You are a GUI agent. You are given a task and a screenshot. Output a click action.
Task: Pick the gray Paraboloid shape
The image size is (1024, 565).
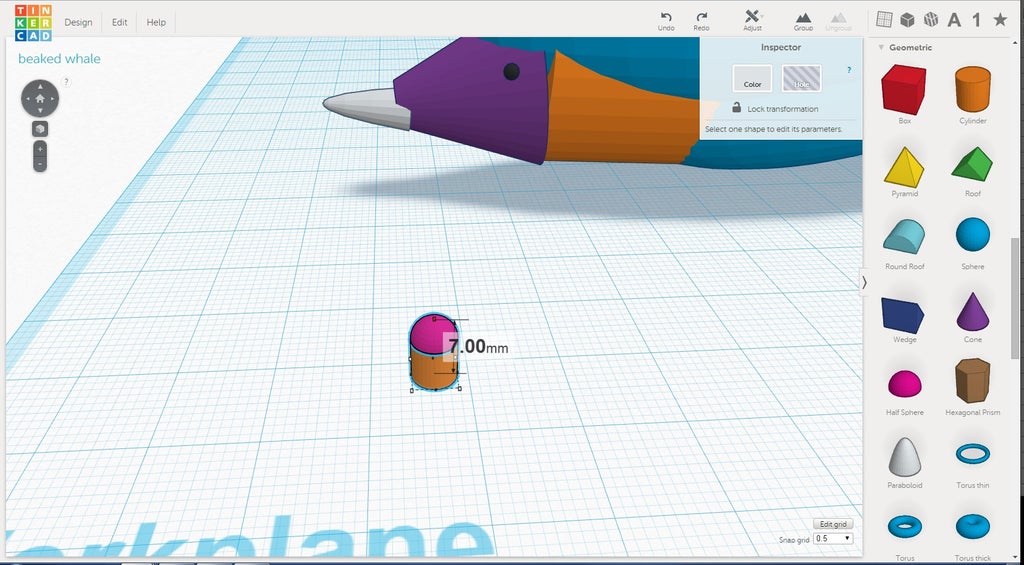(x=904, y=457)
